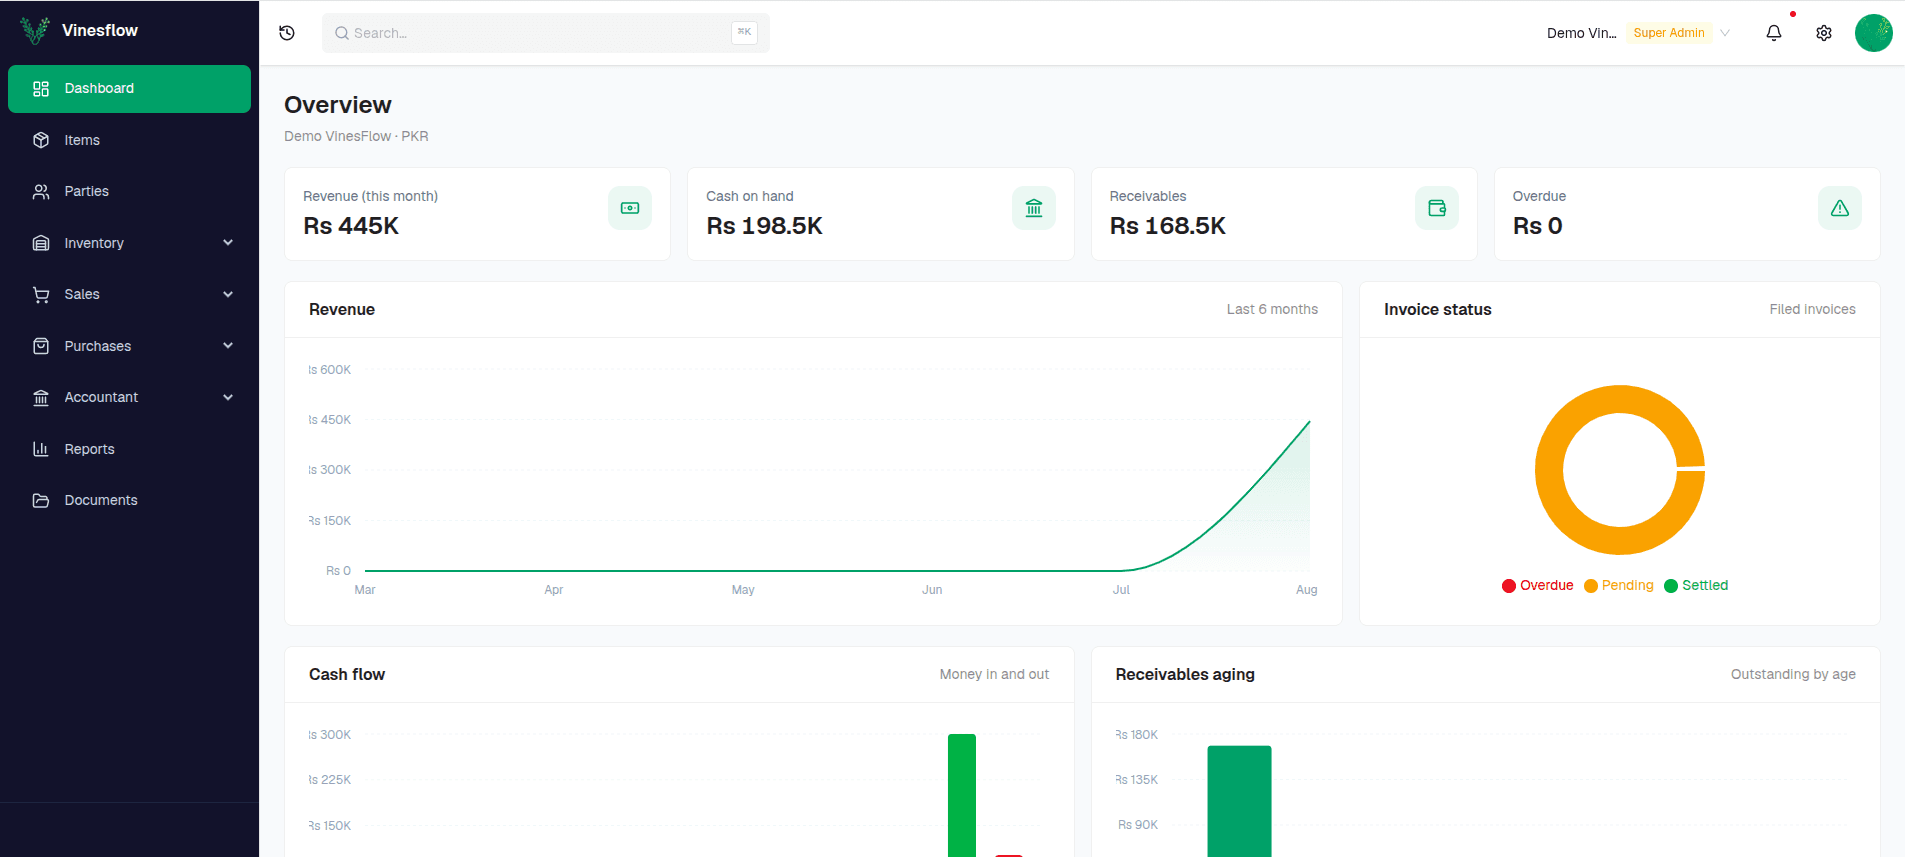Click the Last 6 months label

coord(1272,310)
